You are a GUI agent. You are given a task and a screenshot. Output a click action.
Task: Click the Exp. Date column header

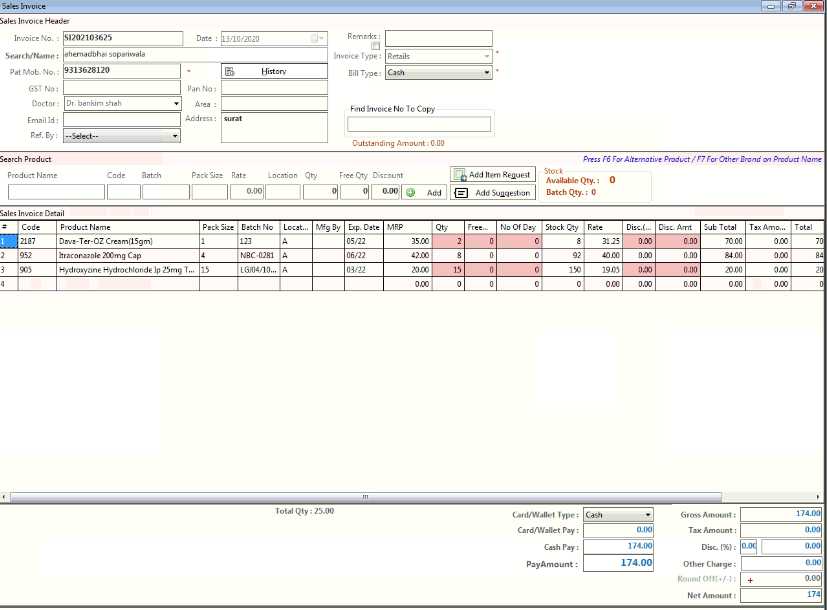click(364, 227)
